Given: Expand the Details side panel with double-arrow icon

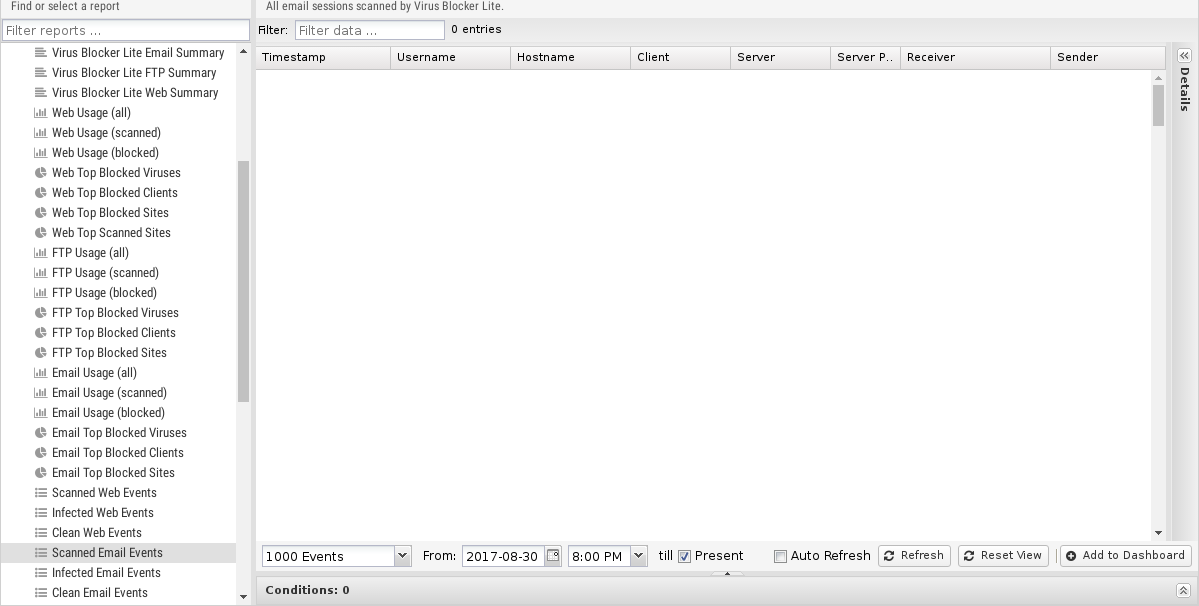Looking at the screenshot, I should click(x=1184, y=56).
